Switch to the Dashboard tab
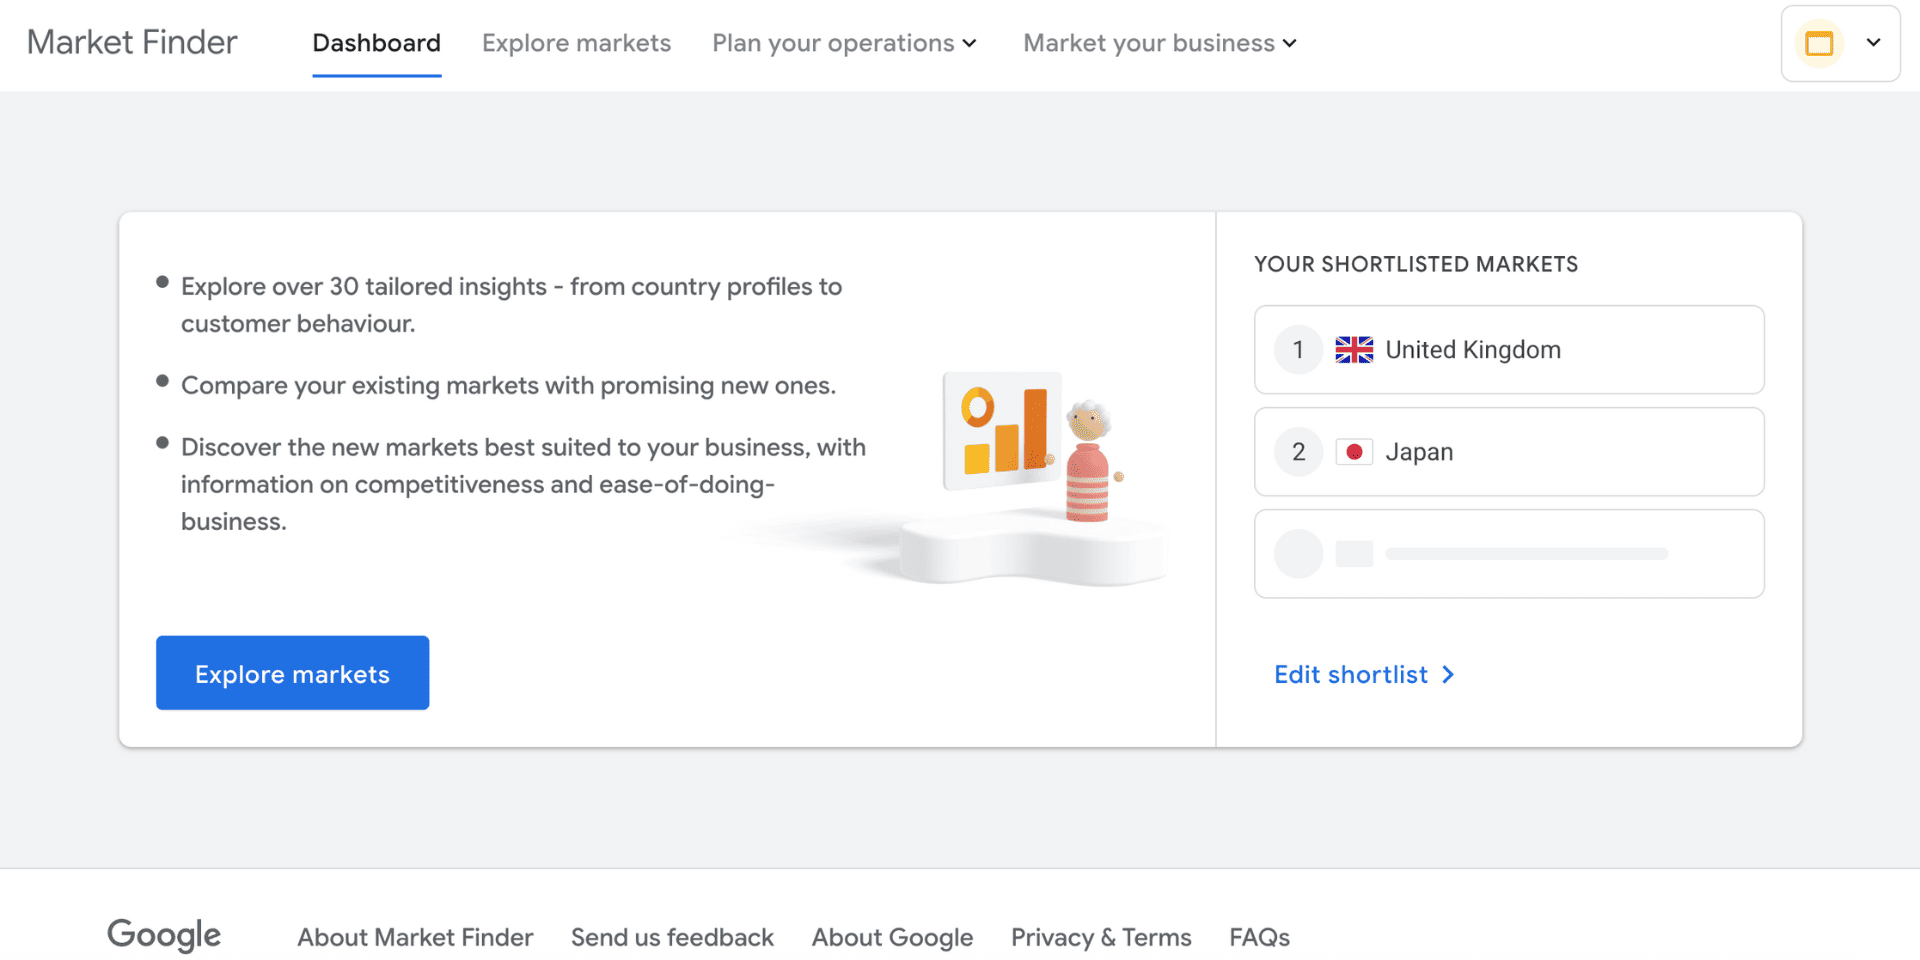Viewport: 1920px width, 960px height. [376, 43]
